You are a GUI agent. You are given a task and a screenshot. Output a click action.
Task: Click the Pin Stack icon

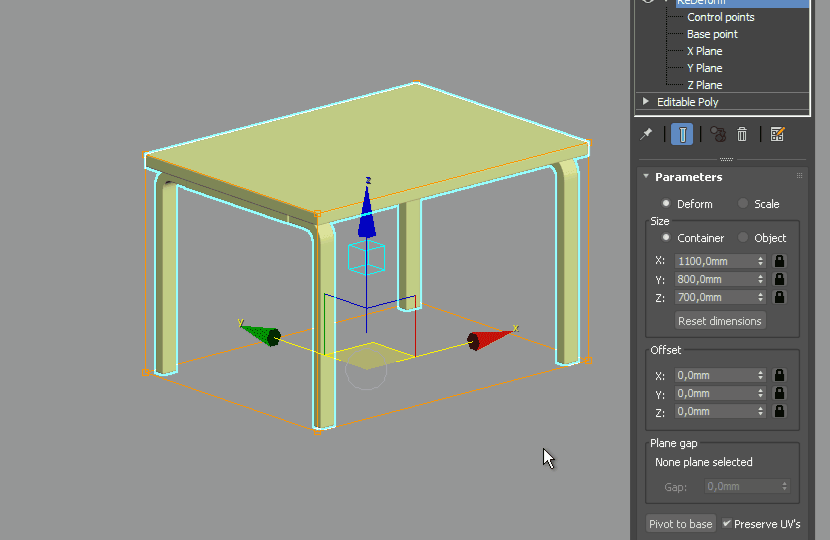646,134
